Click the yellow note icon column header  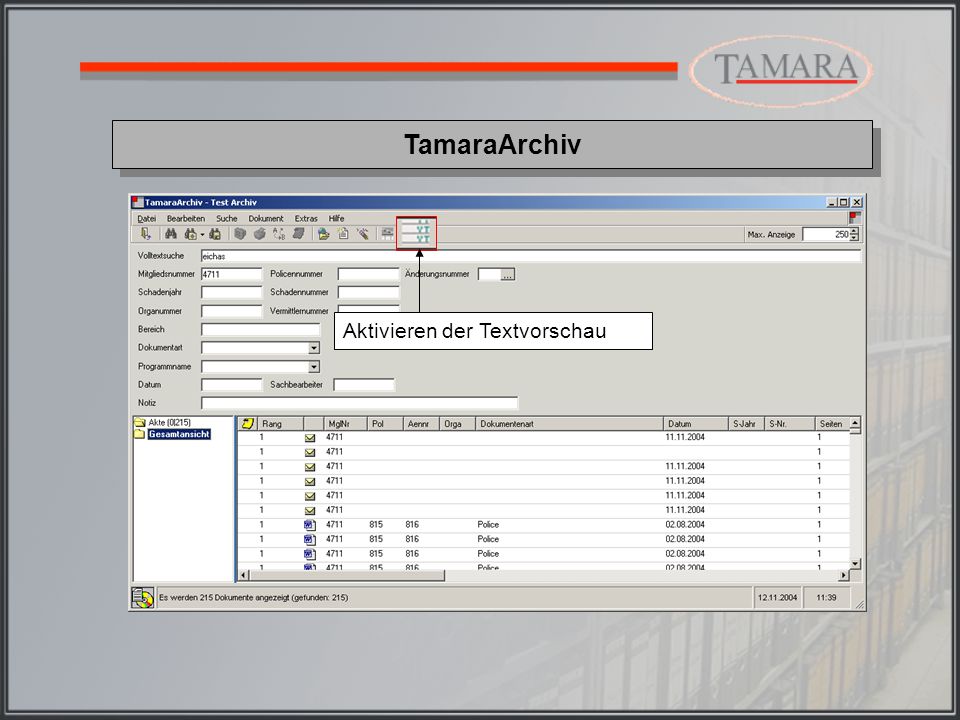(247, 424)
